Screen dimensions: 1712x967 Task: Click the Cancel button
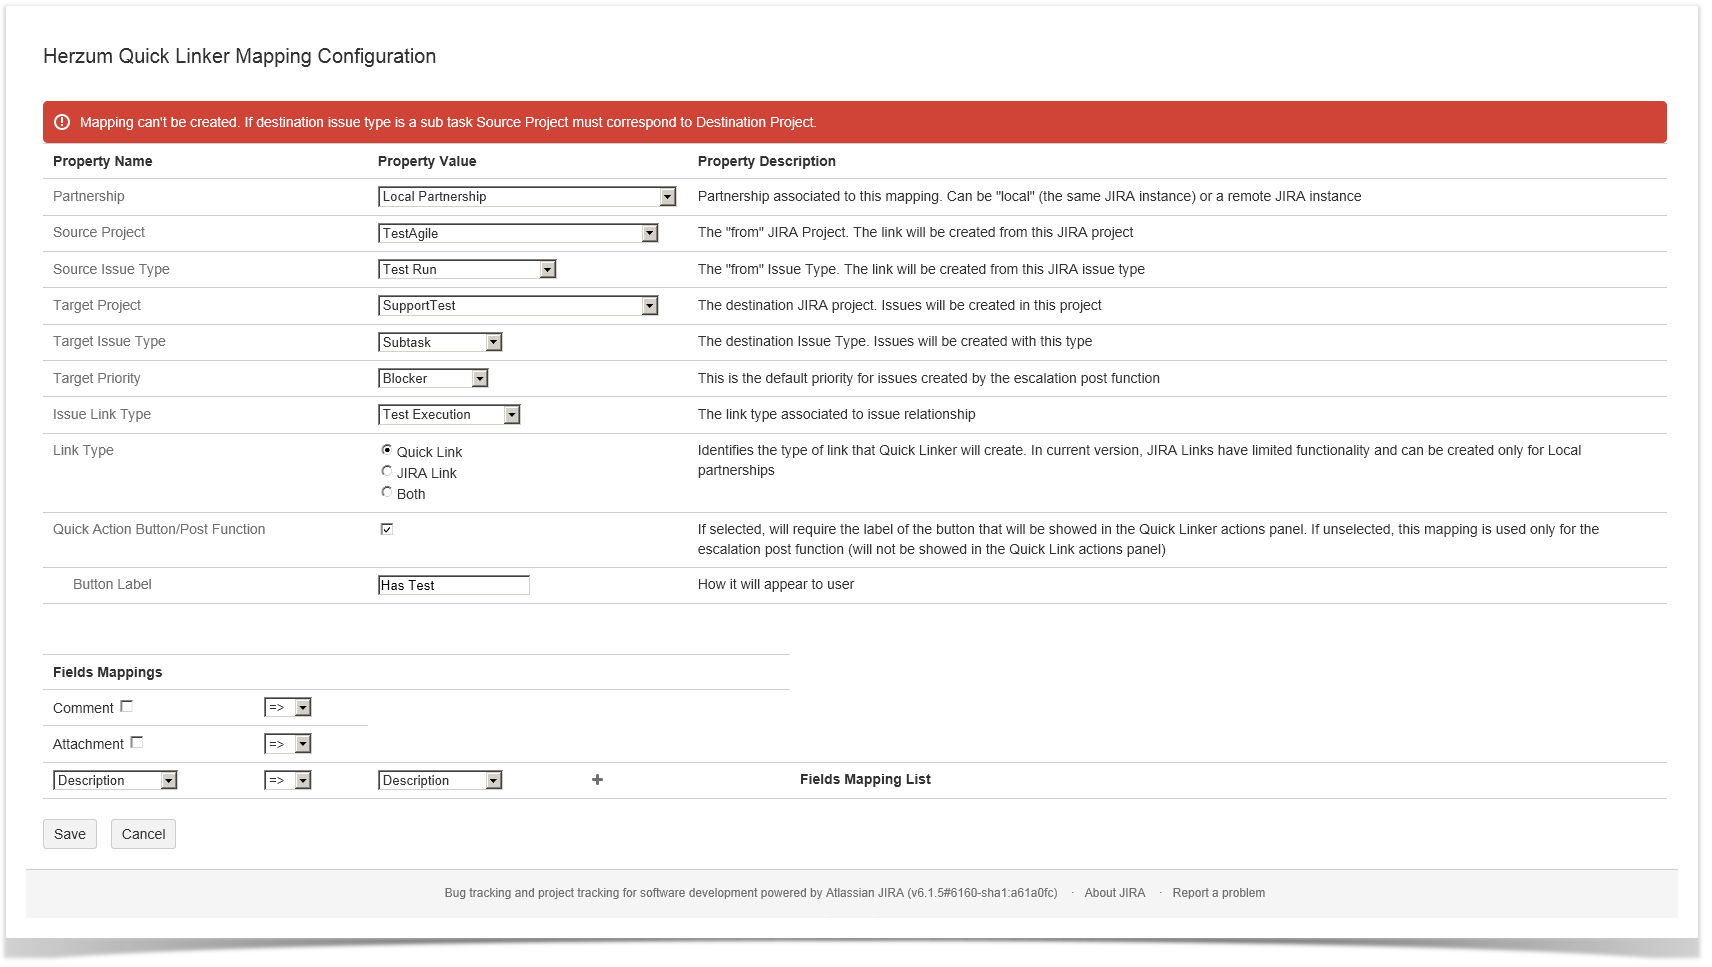[x=143, y=834]
